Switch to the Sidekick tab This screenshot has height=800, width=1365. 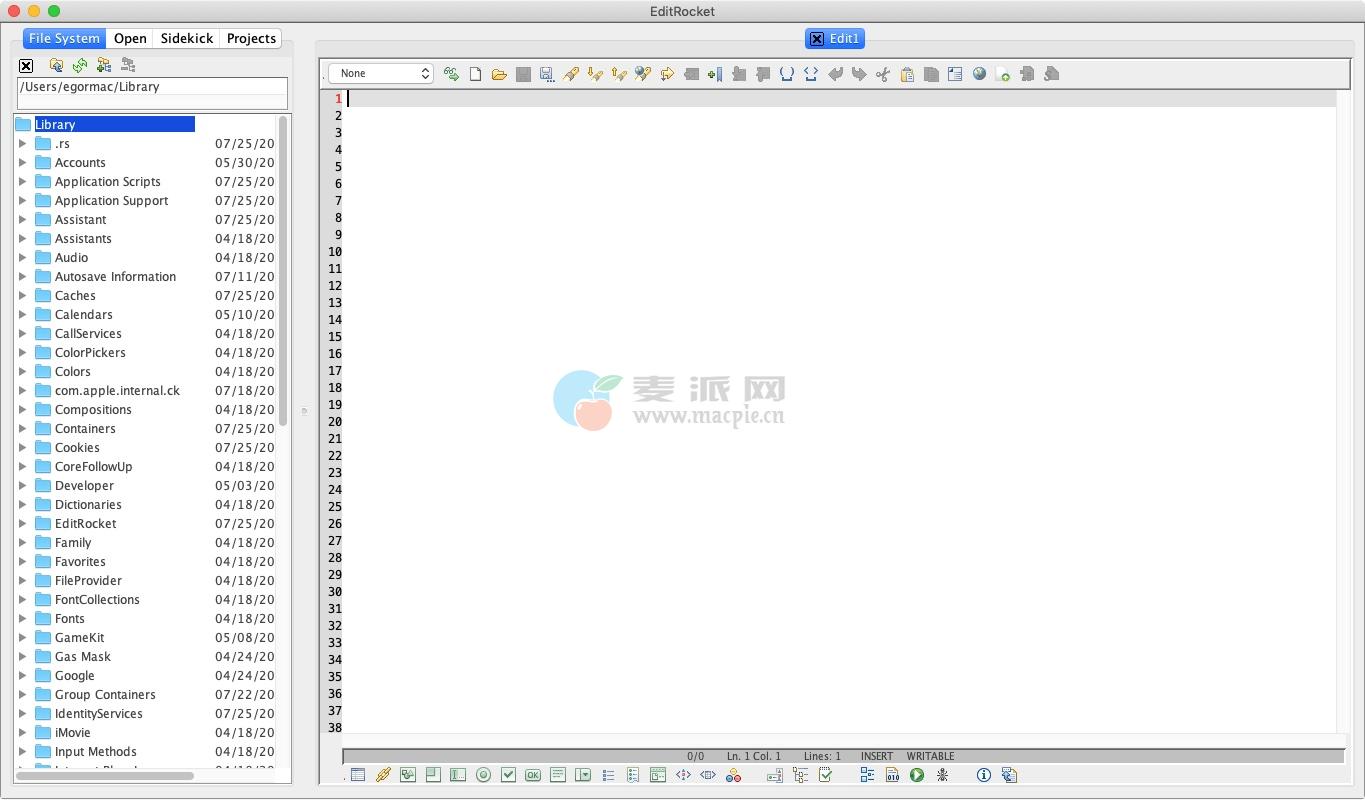[186, 38]
